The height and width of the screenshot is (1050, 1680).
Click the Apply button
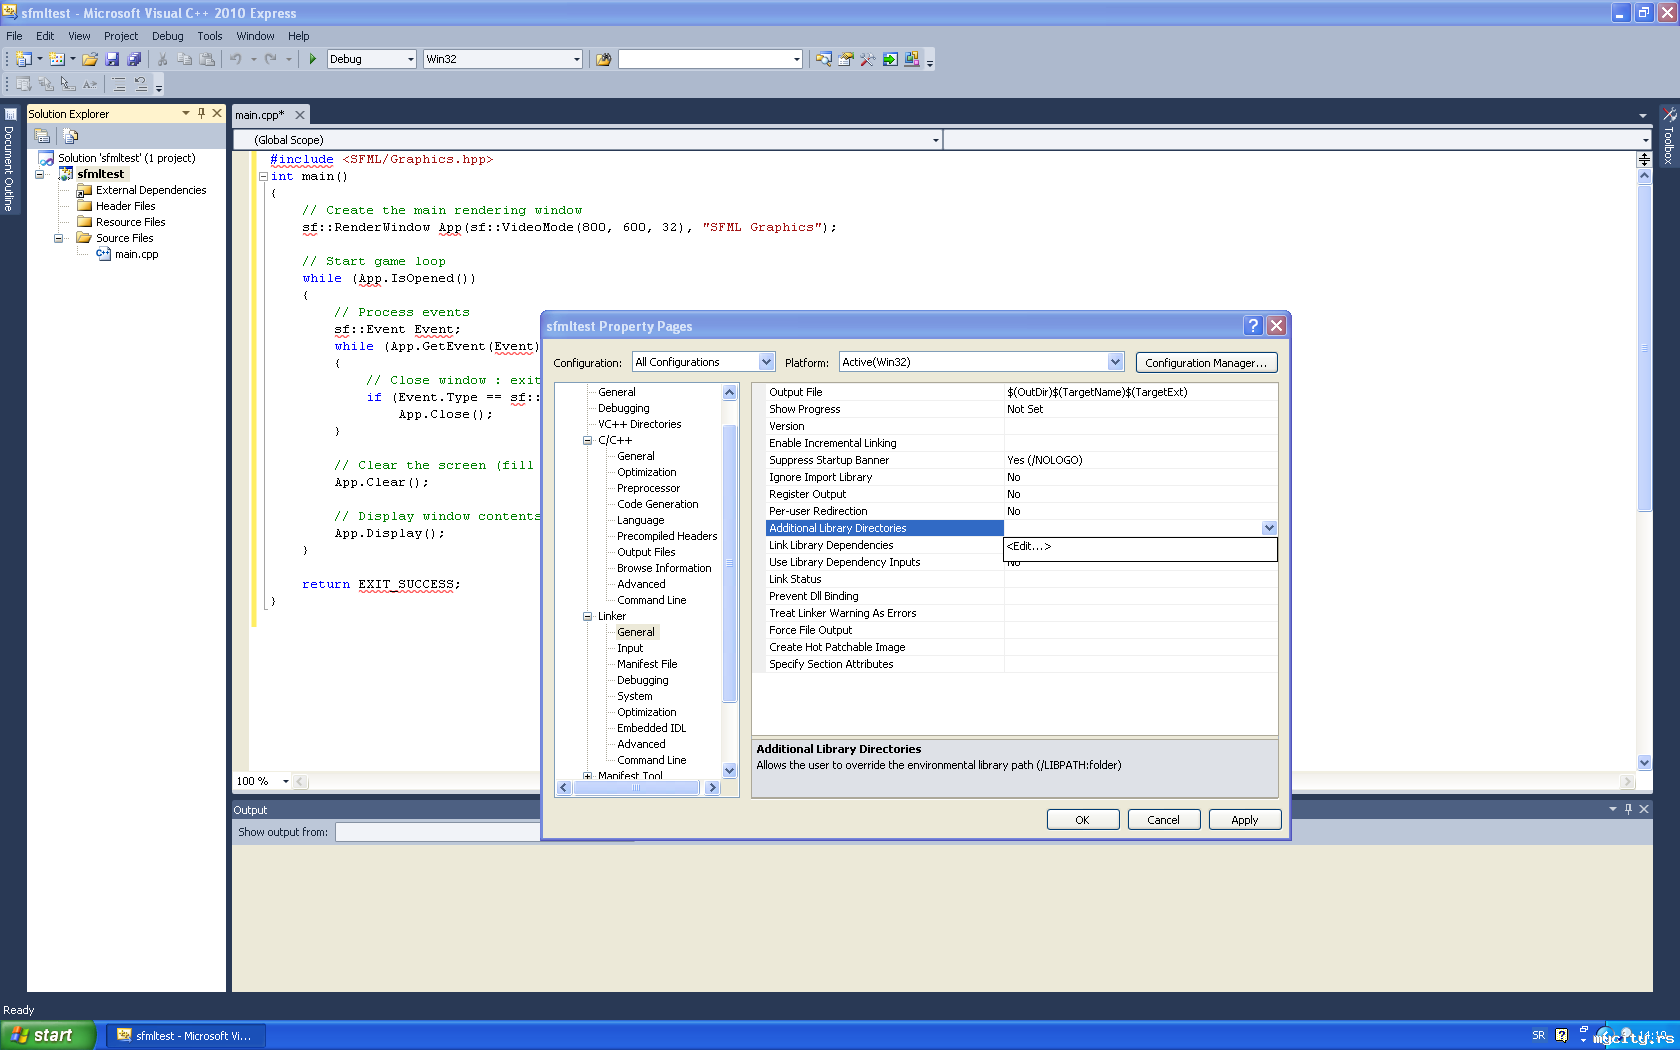click(1244, 820)
